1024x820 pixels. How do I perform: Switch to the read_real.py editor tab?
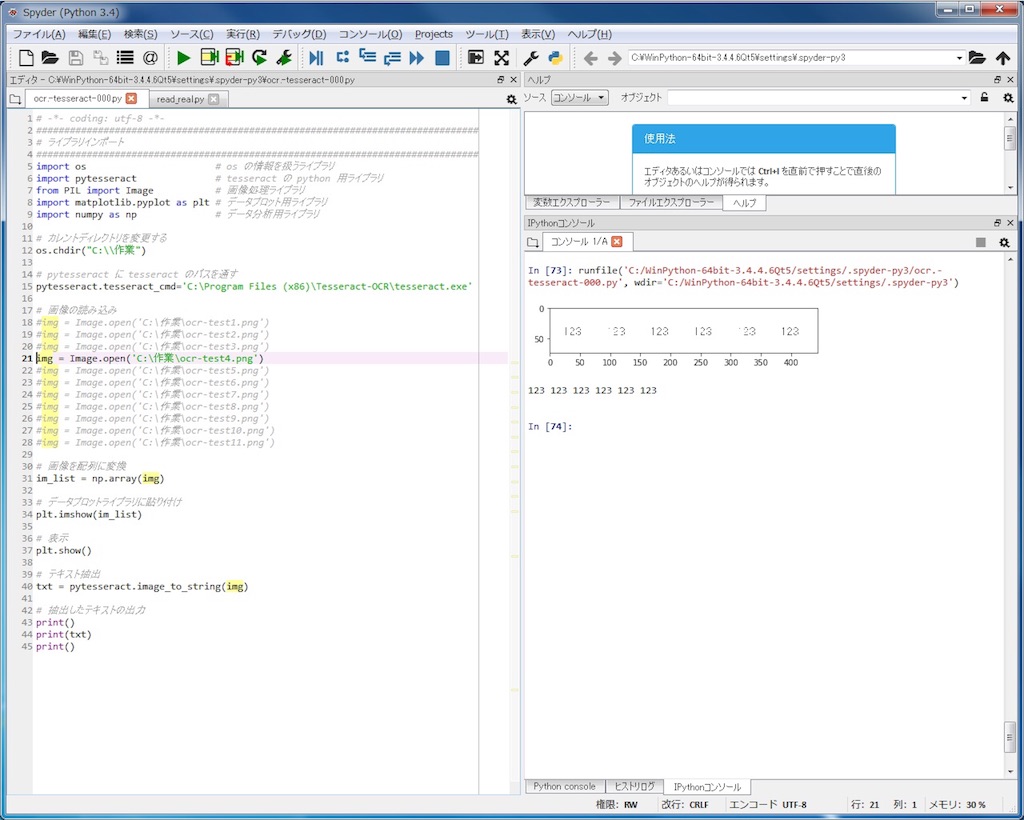pyautogui.click(x=180, y=99)
